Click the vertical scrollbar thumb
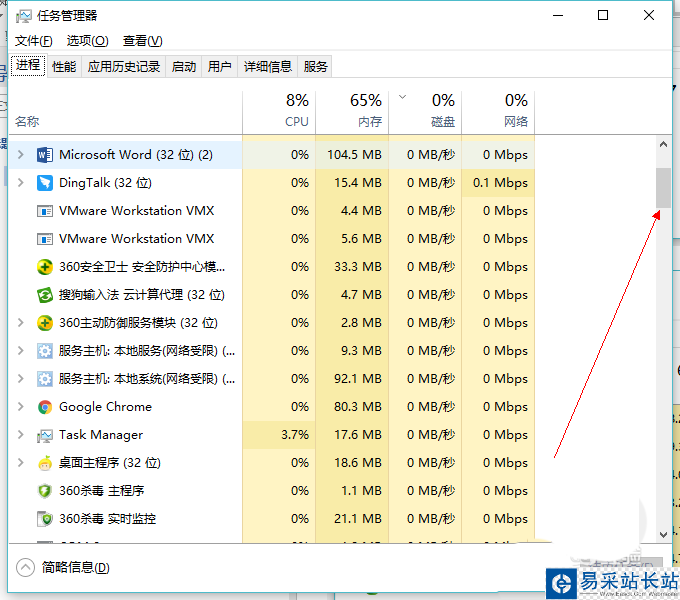The image size is (680, 600). pyautogui.click(x=663, y=188)
